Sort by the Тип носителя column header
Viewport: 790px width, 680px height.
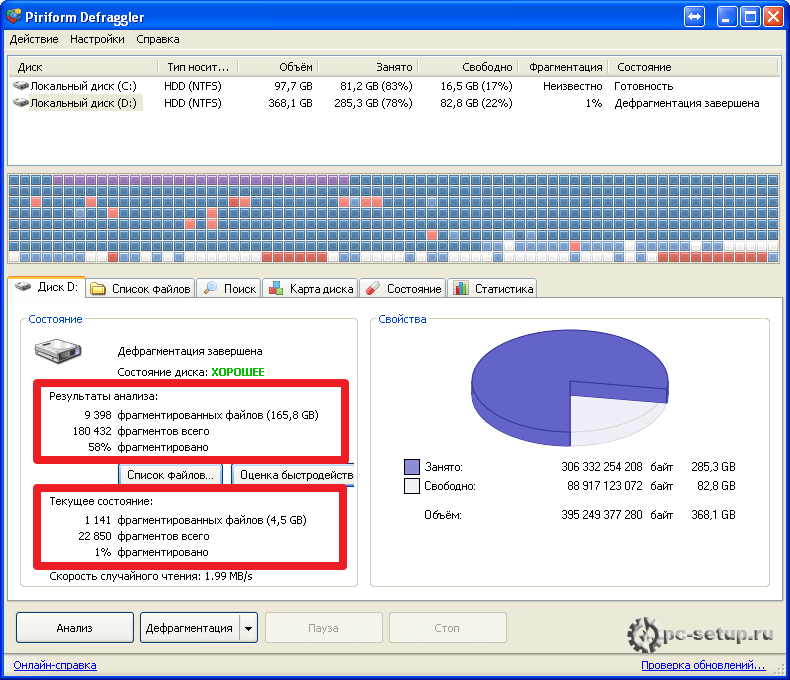coord(198,66)
